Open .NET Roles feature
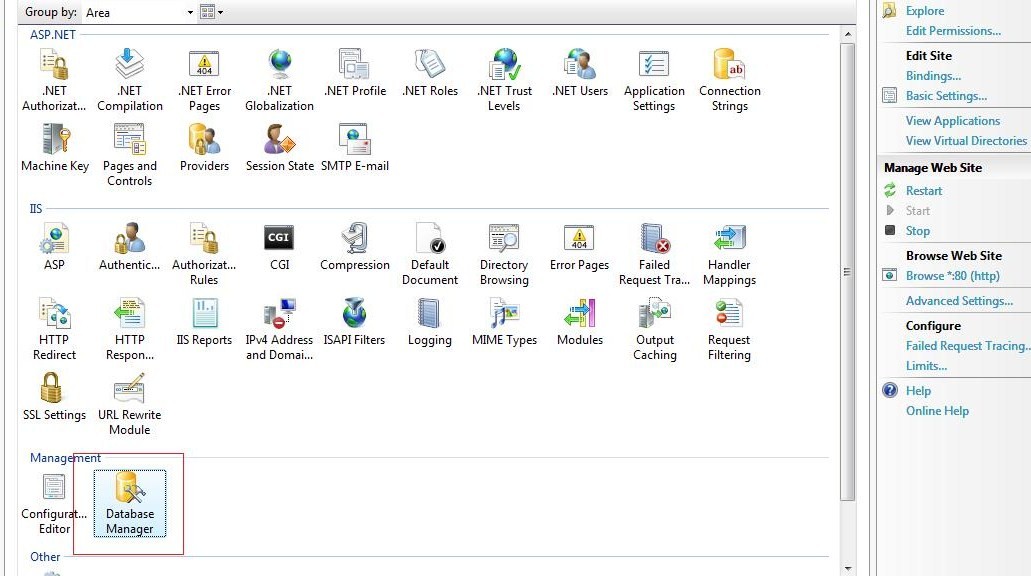The width and height of the screenshot is (1031, 576). pos(430,73)
